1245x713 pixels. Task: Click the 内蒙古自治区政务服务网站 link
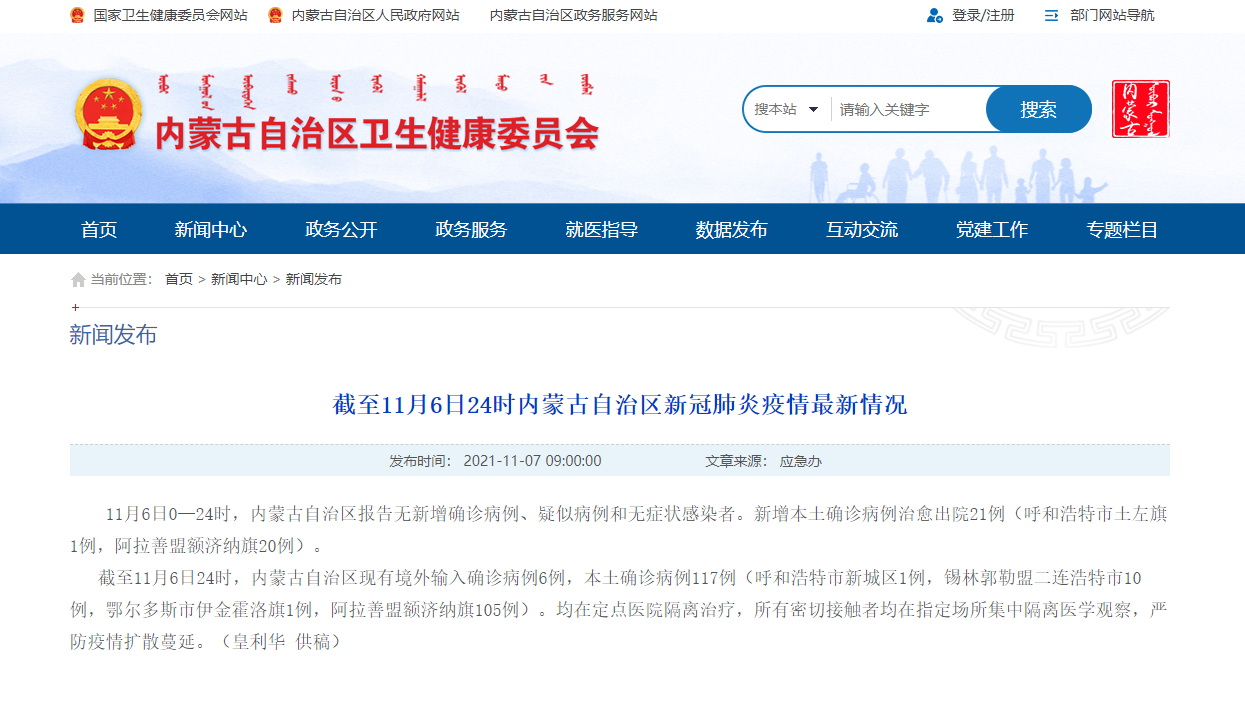tap(574, 15)
